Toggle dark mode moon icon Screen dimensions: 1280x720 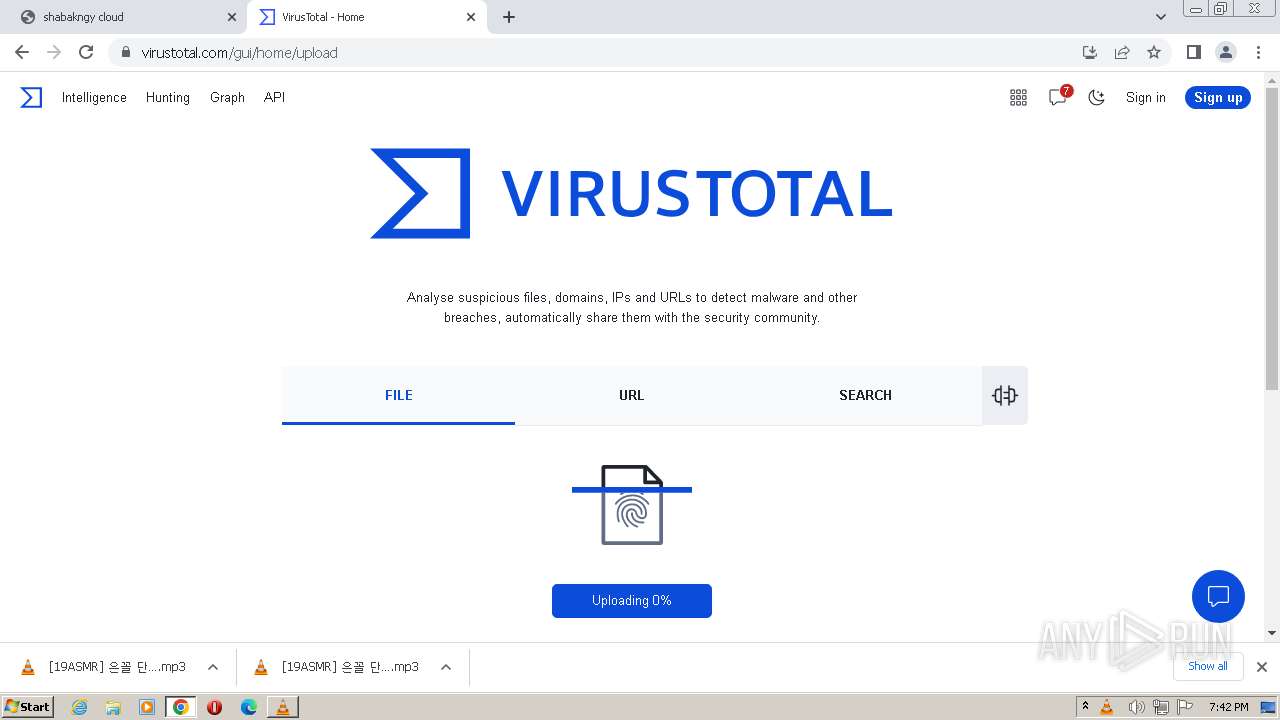click(x=1097, y=97)
